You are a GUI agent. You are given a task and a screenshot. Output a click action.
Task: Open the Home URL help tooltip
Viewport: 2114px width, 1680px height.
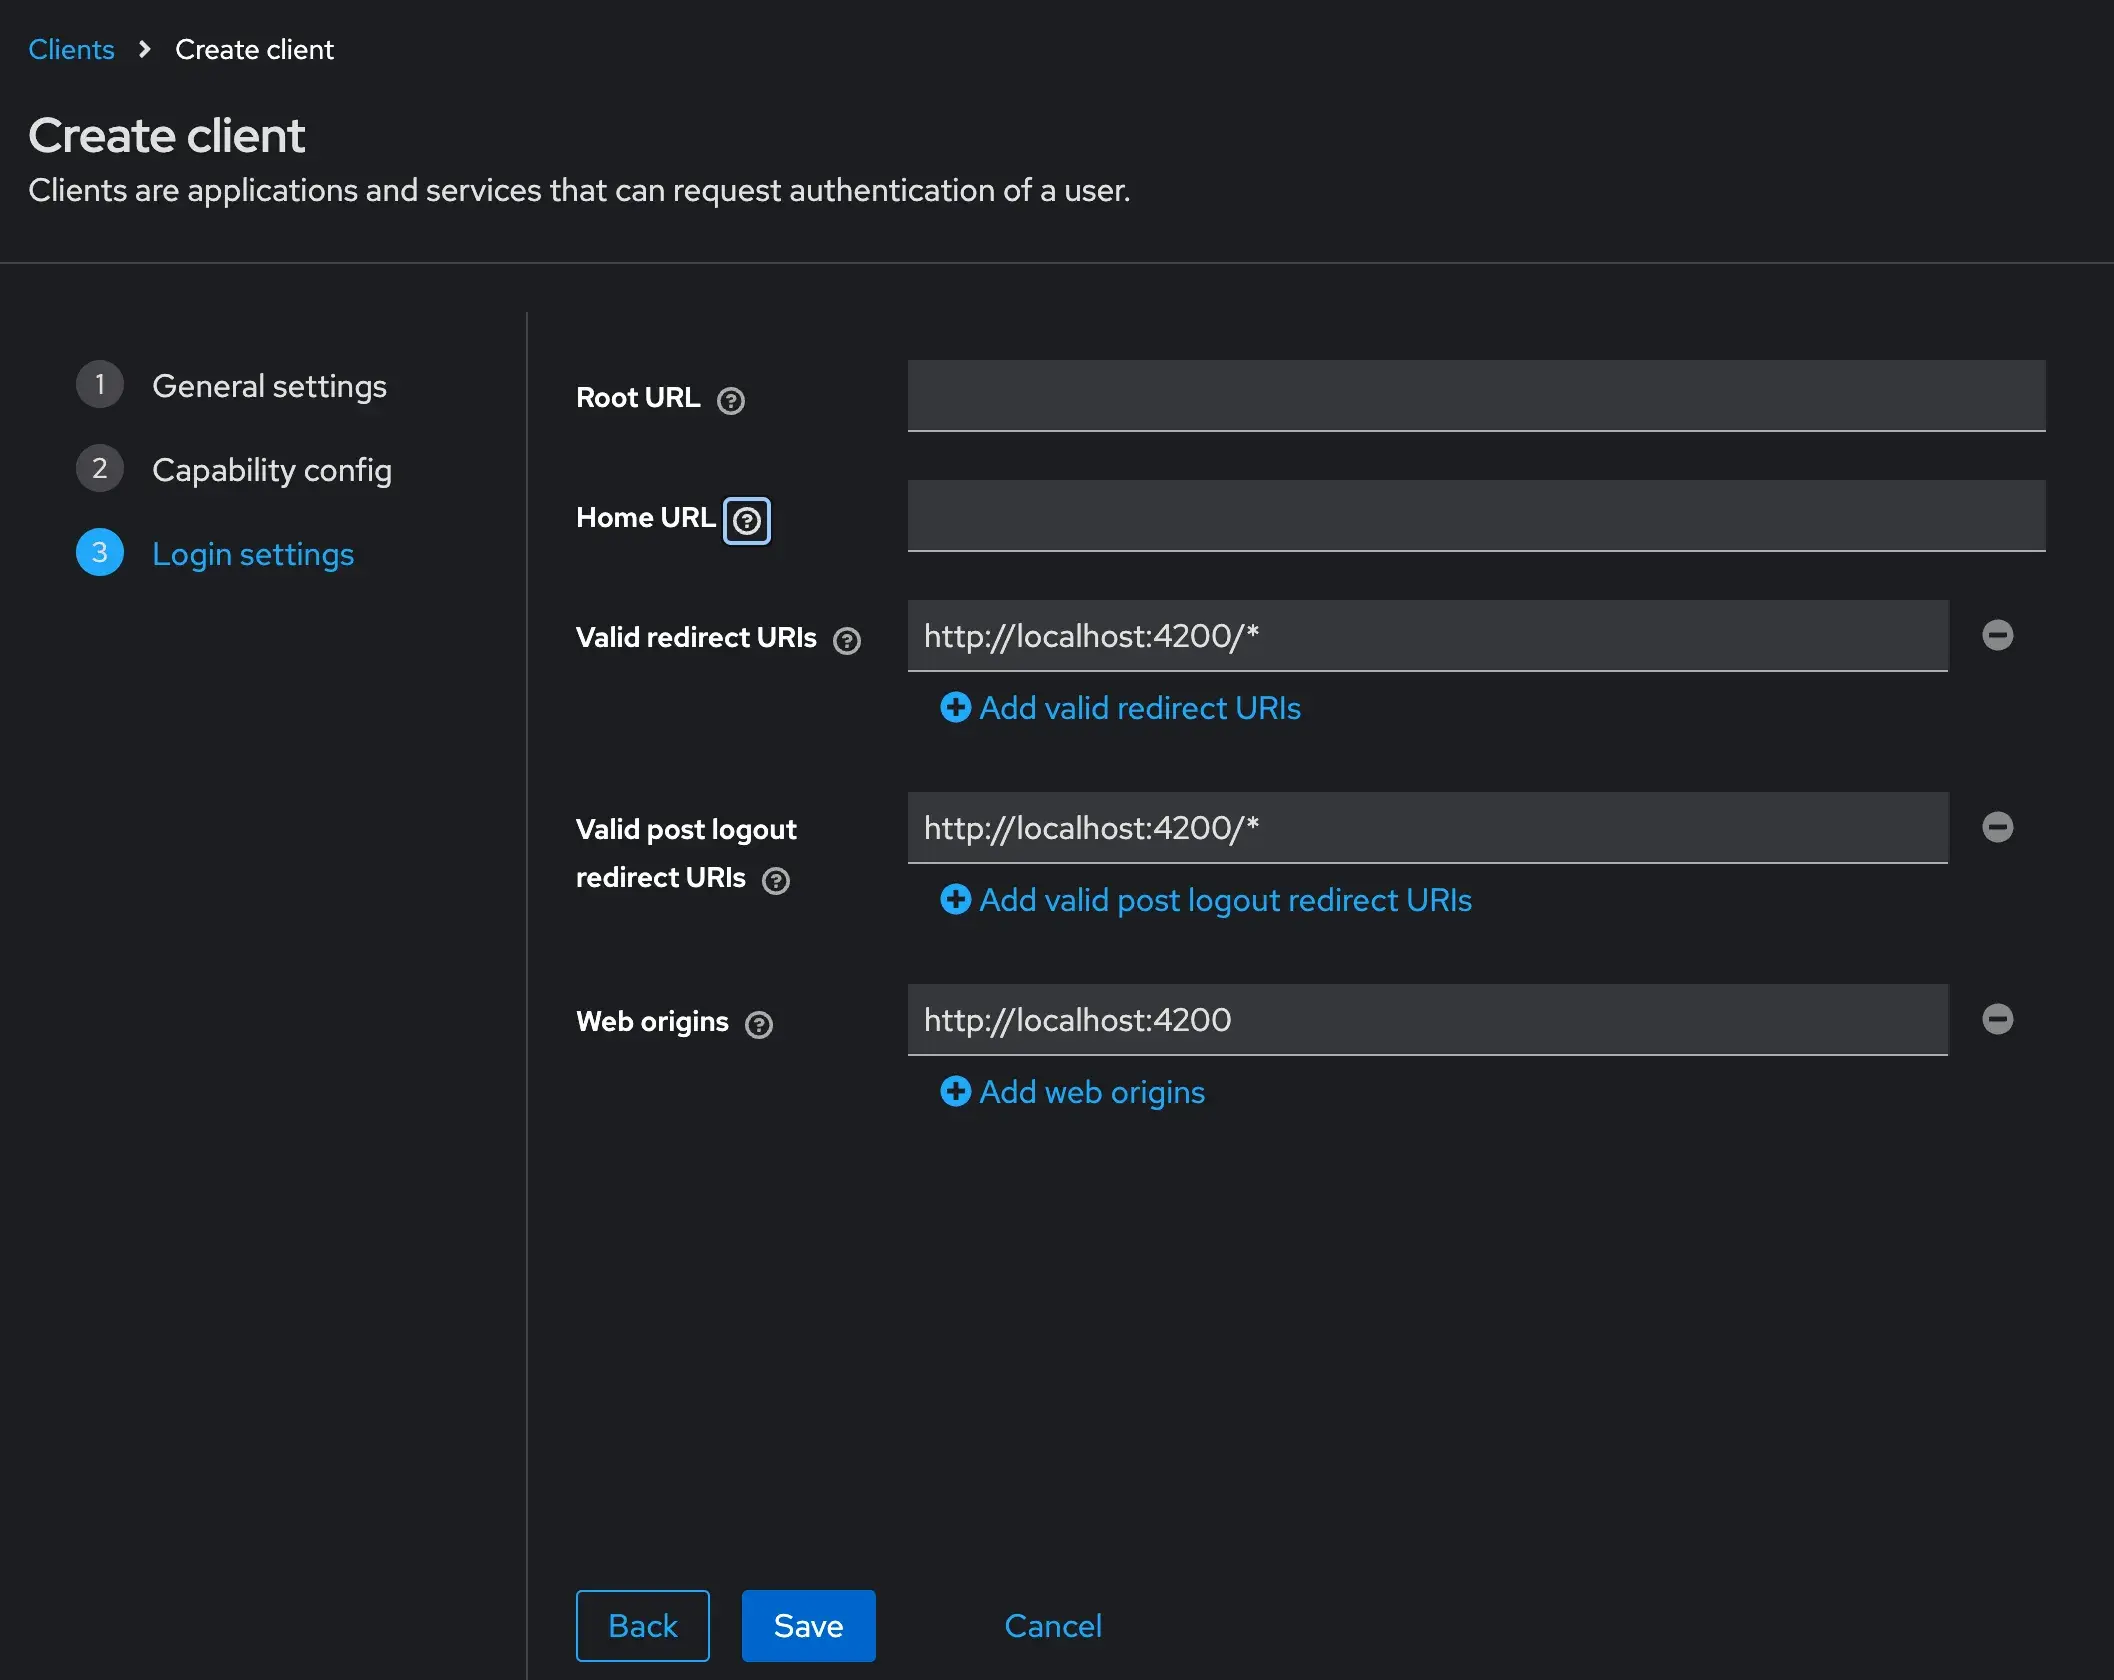point(746,520)
